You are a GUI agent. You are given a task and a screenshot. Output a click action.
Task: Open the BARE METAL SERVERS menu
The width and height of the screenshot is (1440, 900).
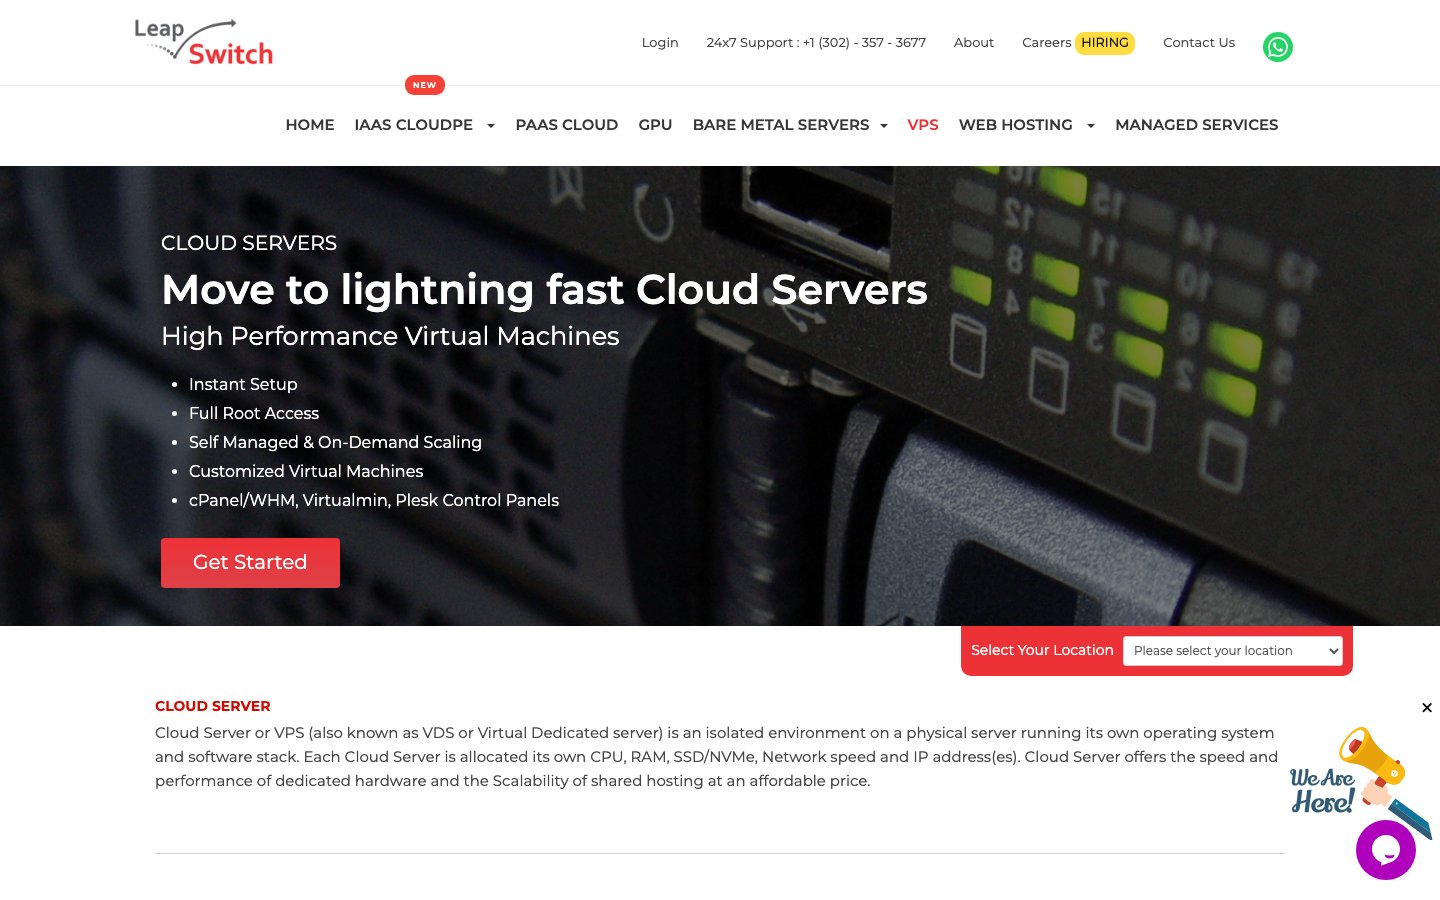pos(781,125)
